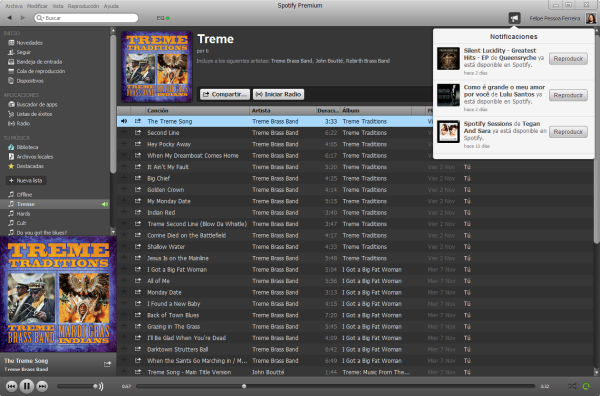Share the My Monday Date track

tap(138, 201)
